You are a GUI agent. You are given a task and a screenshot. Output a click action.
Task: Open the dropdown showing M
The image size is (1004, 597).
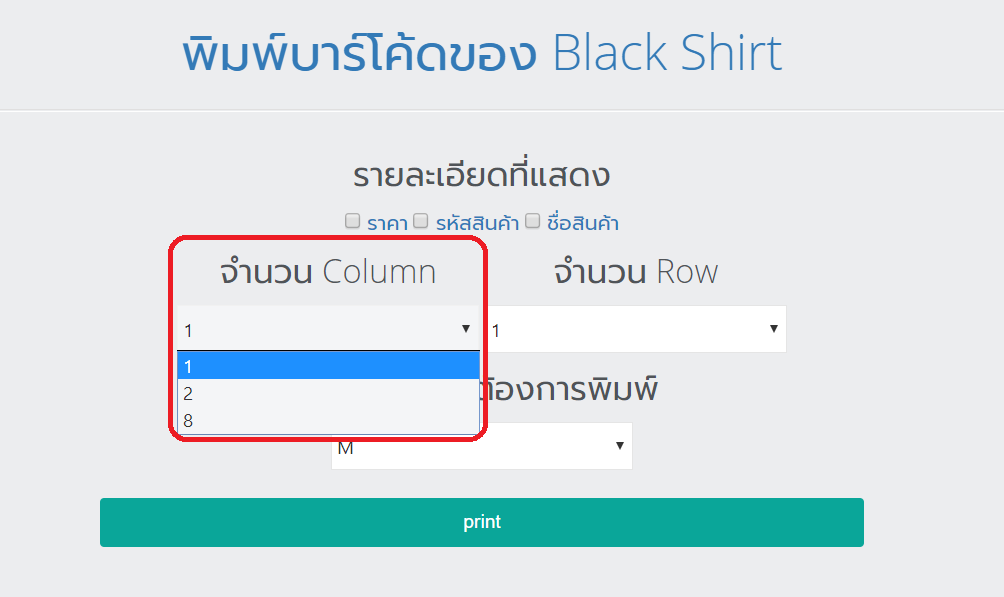click(480, 448)
